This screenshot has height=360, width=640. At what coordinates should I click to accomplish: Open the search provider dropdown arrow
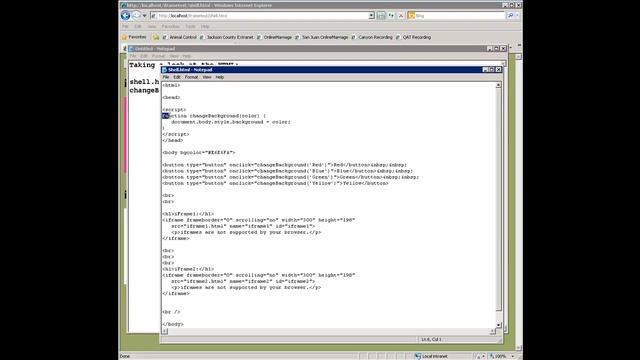coord(517,16)
